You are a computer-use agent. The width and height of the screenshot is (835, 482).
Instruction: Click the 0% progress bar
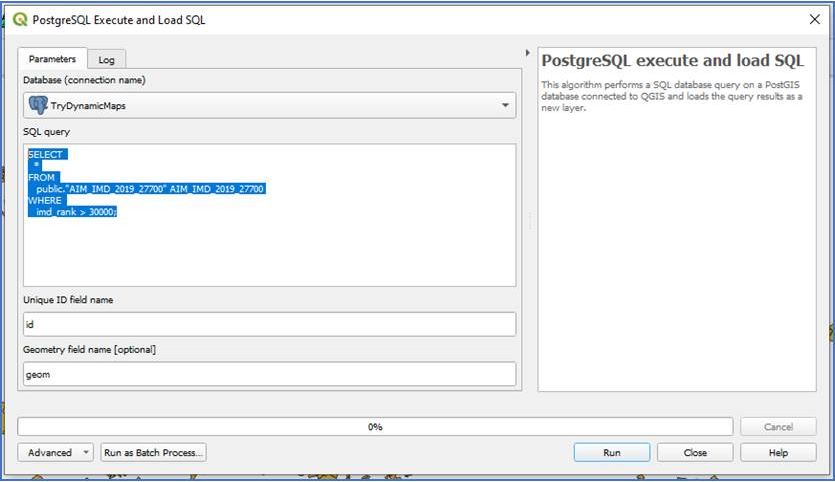(375, 427)
